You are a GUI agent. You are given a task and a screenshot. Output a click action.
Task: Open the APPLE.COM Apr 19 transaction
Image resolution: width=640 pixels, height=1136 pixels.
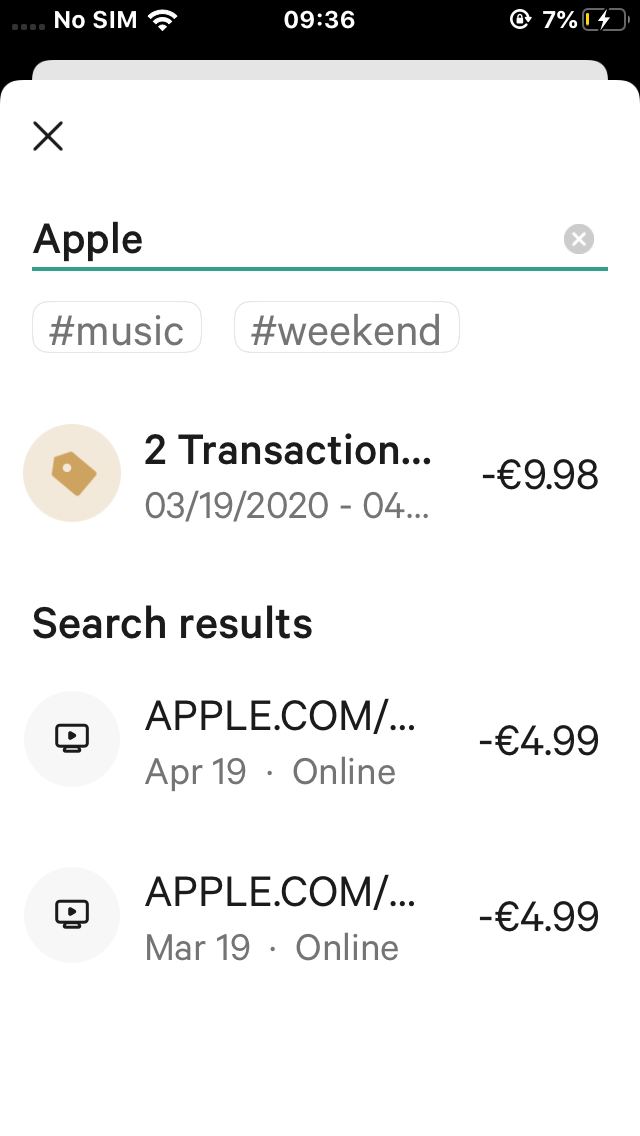coord(282,716)
